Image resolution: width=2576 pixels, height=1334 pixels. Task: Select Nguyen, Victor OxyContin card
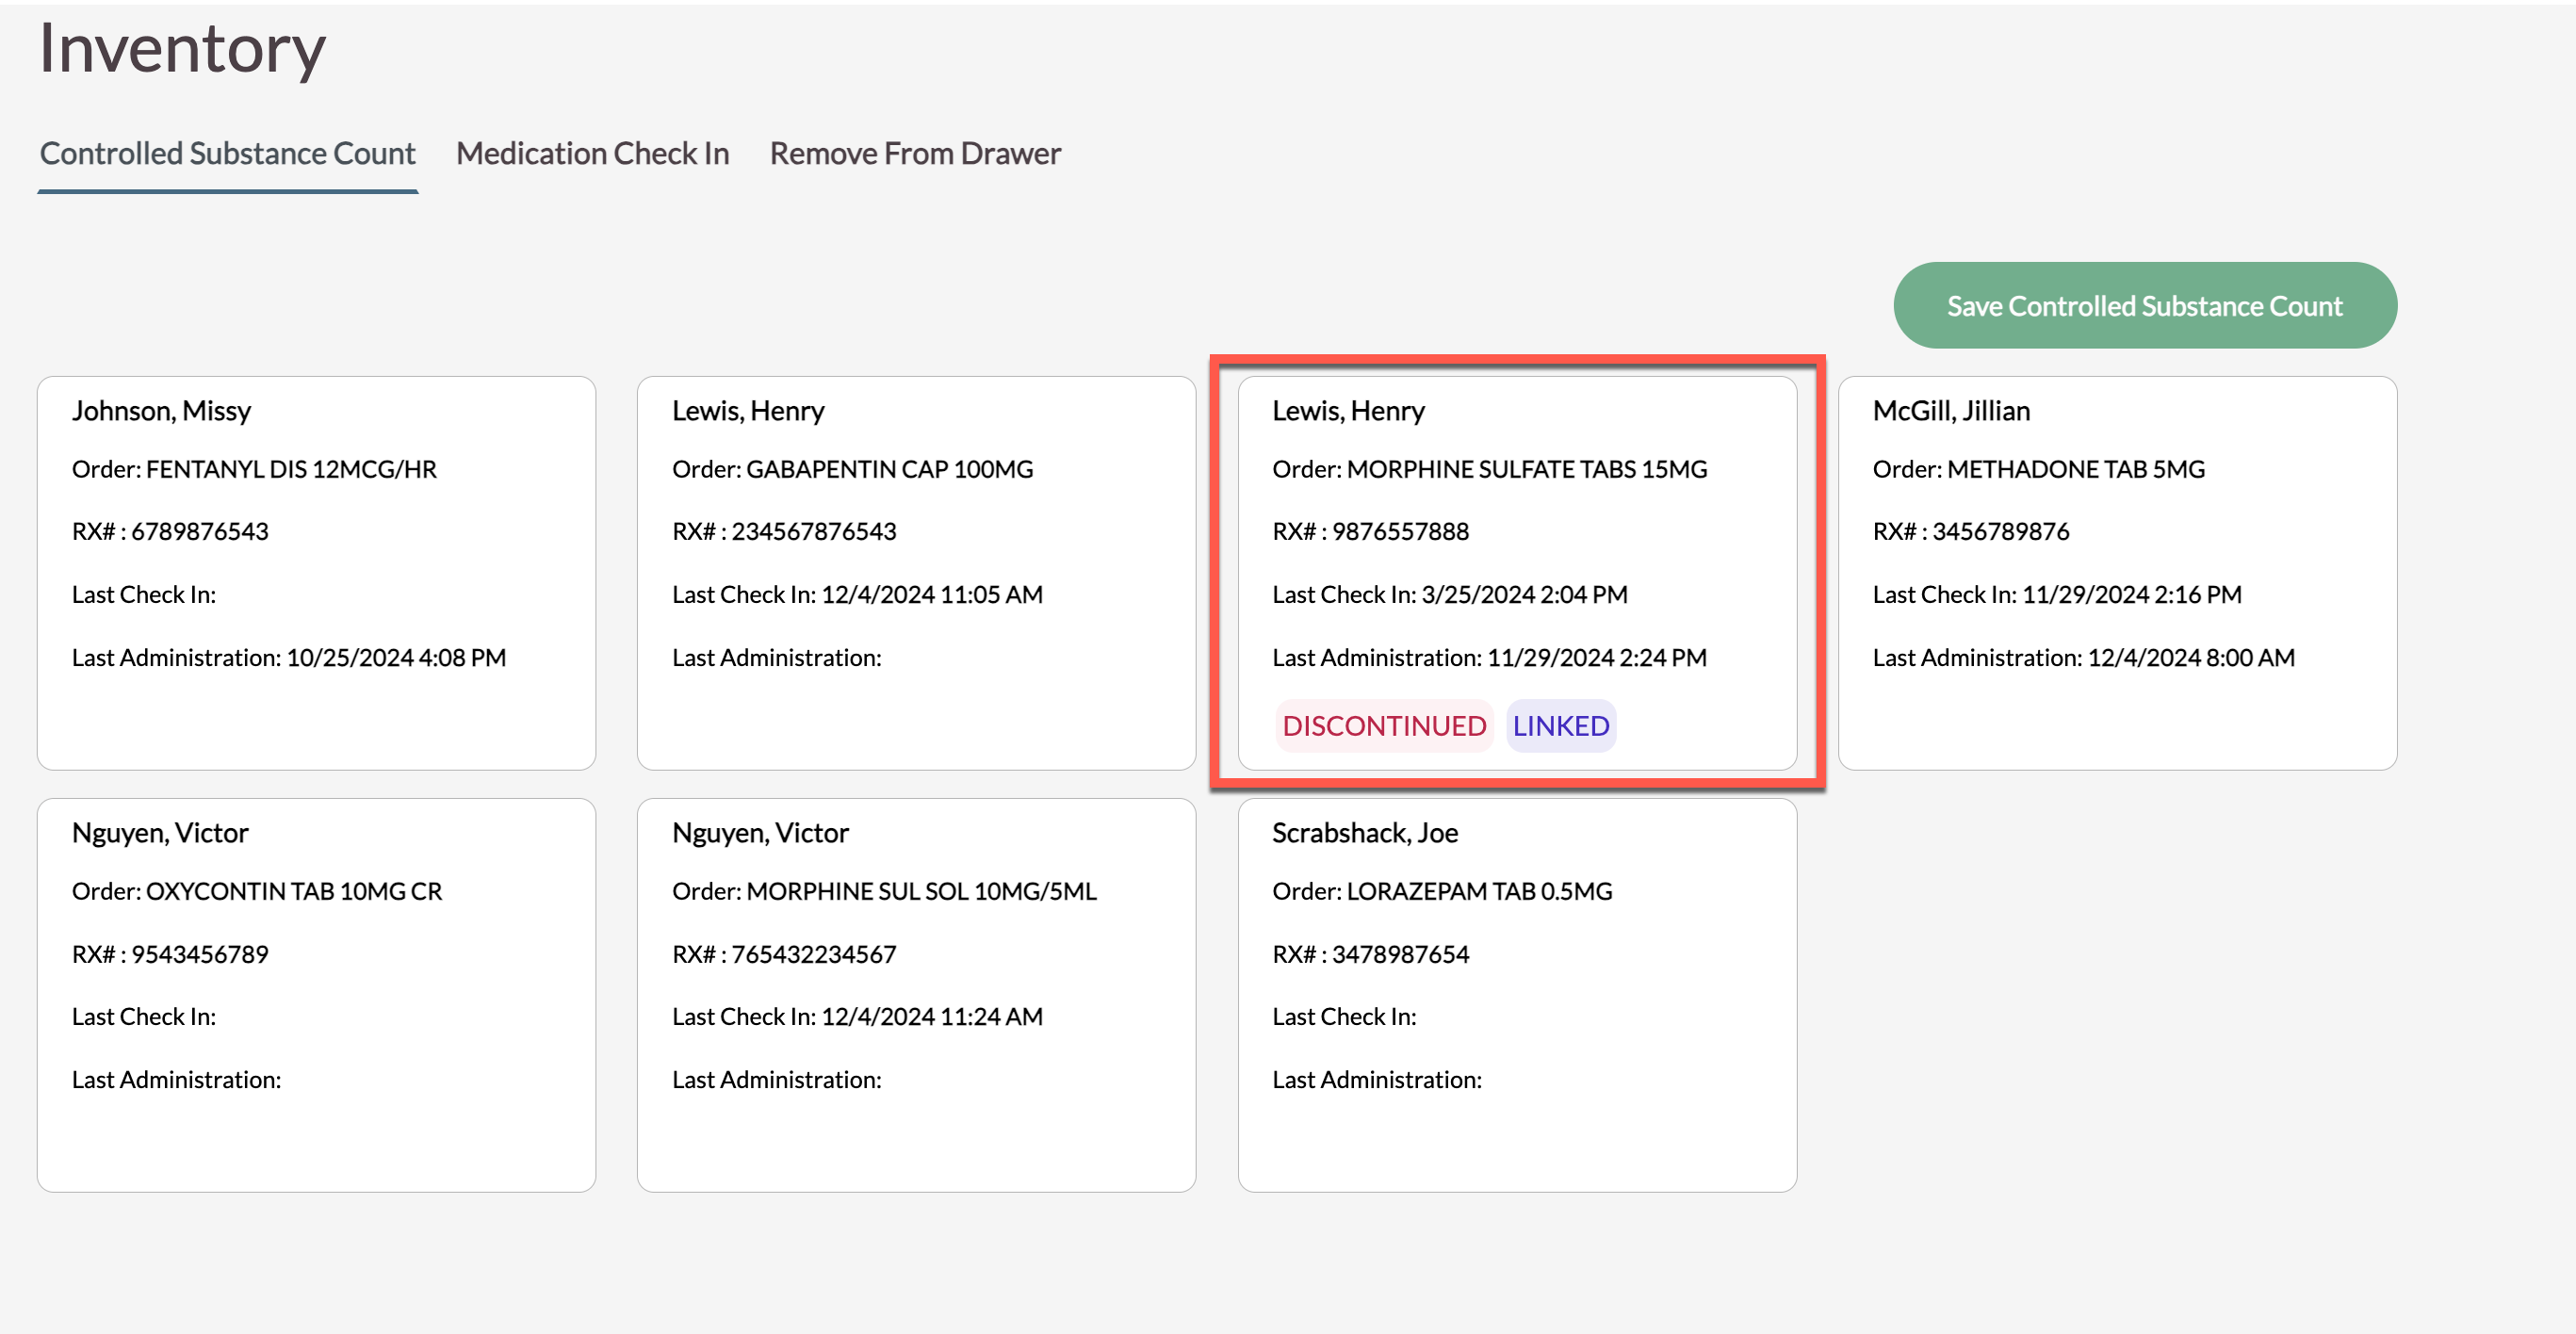[316, 994]
